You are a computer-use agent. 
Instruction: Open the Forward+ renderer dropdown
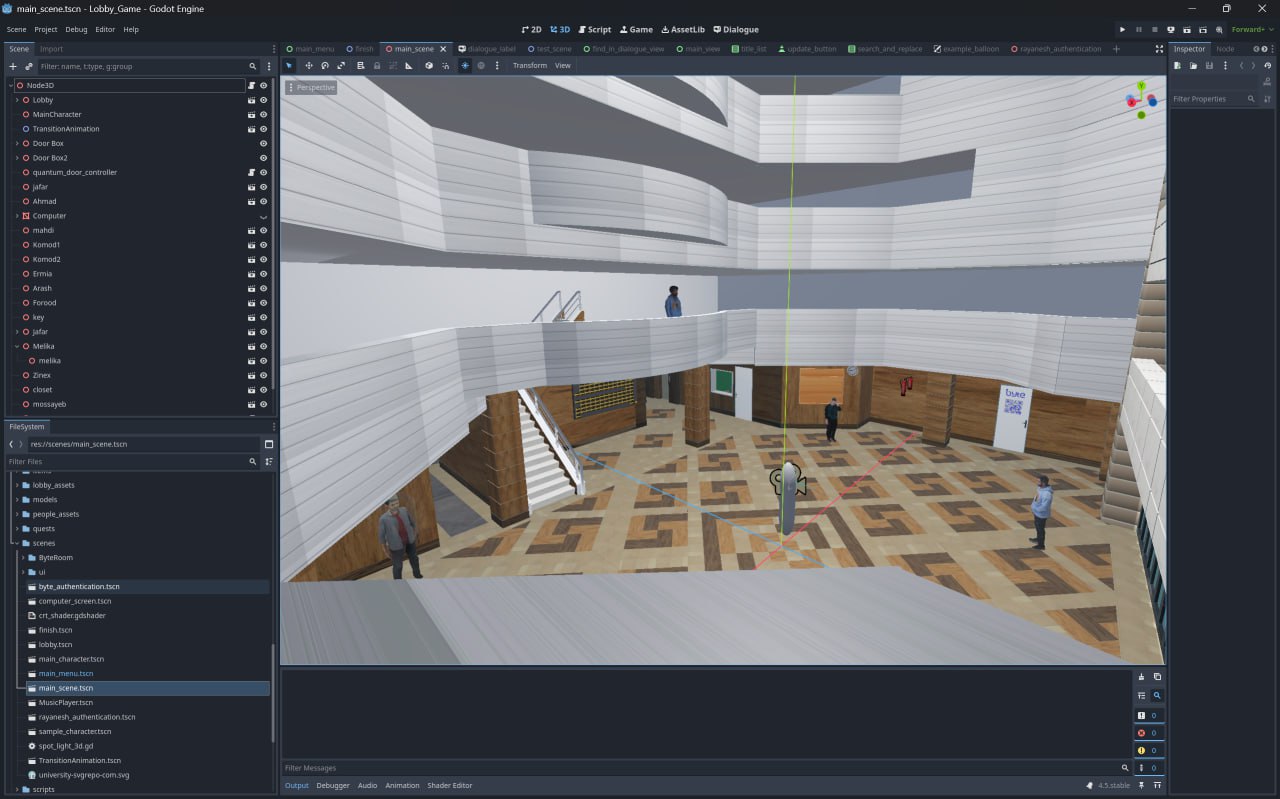pos(1251,30)
